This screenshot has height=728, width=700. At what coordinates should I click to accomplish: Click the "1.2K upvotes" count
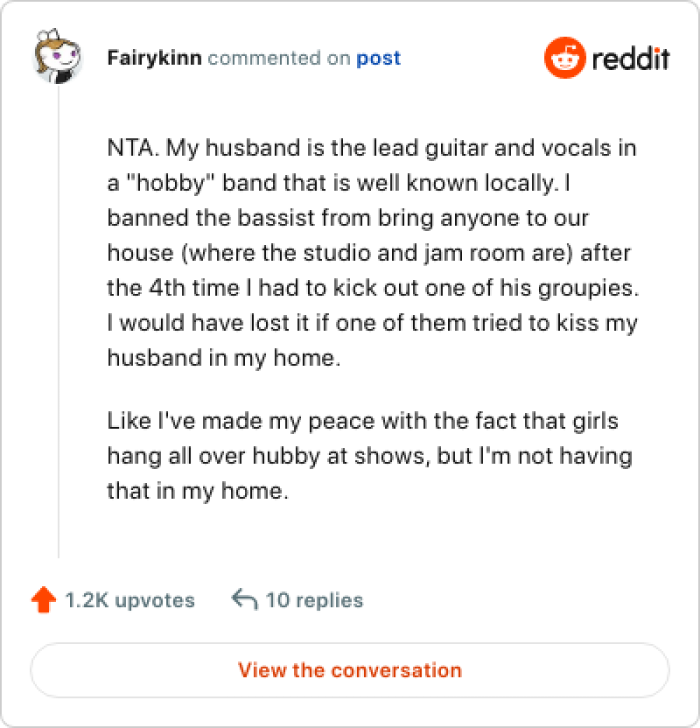coord(129,600)
